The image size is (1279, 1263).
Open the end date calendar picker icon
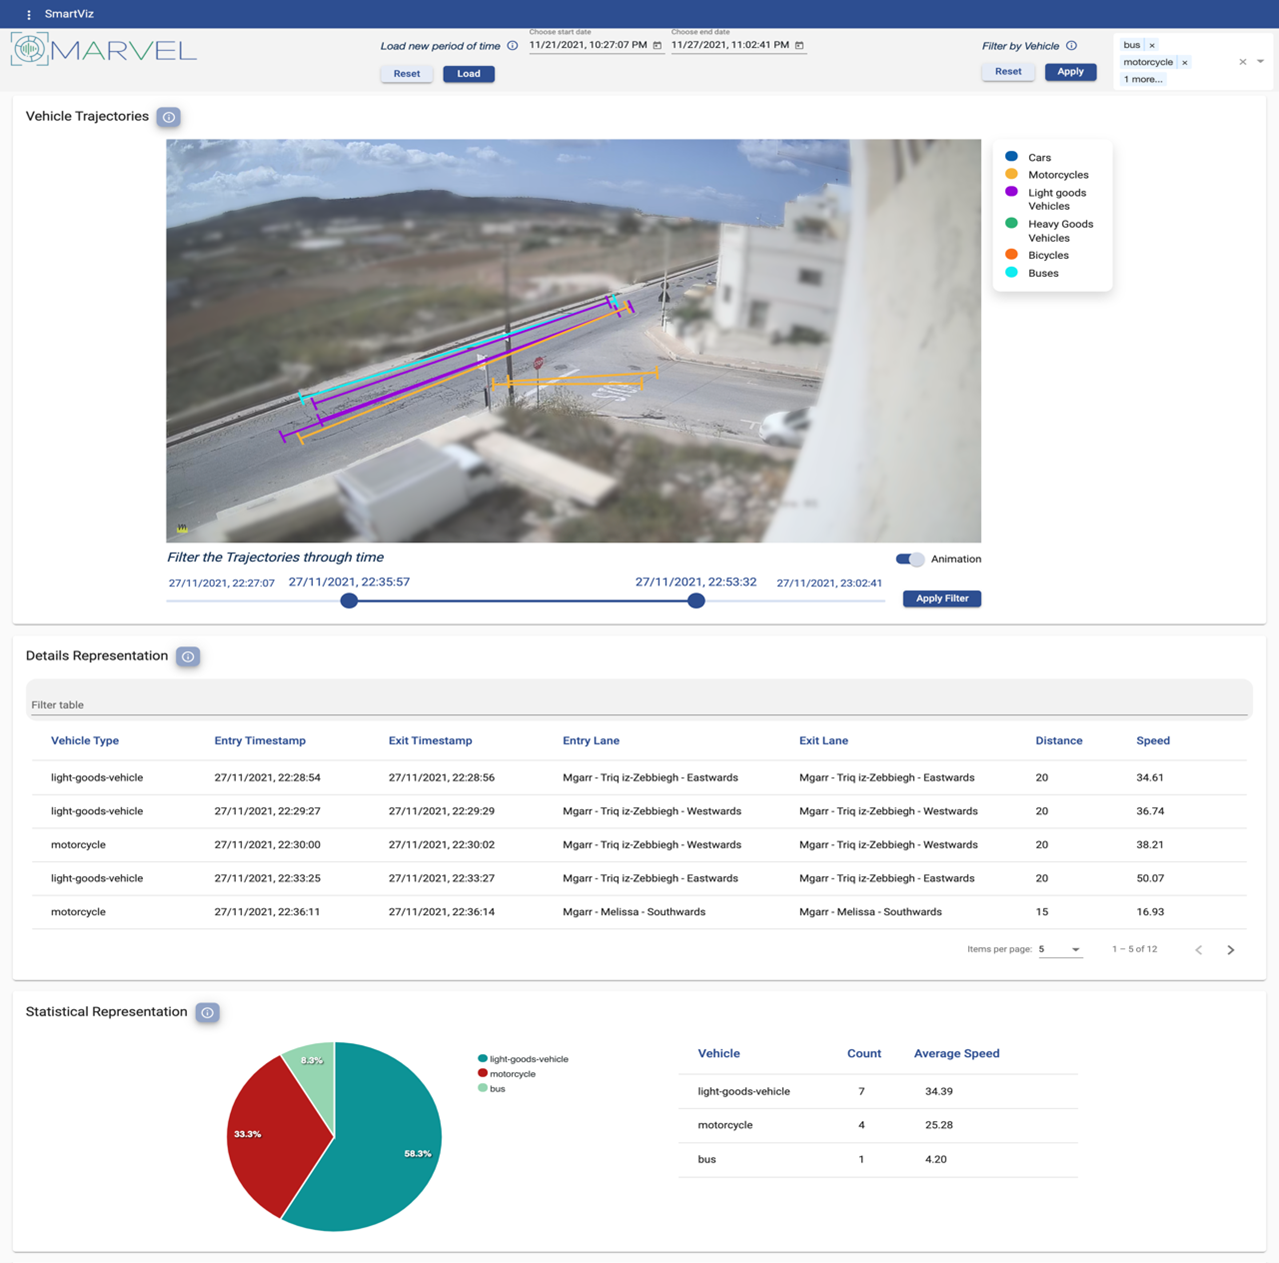799,45
